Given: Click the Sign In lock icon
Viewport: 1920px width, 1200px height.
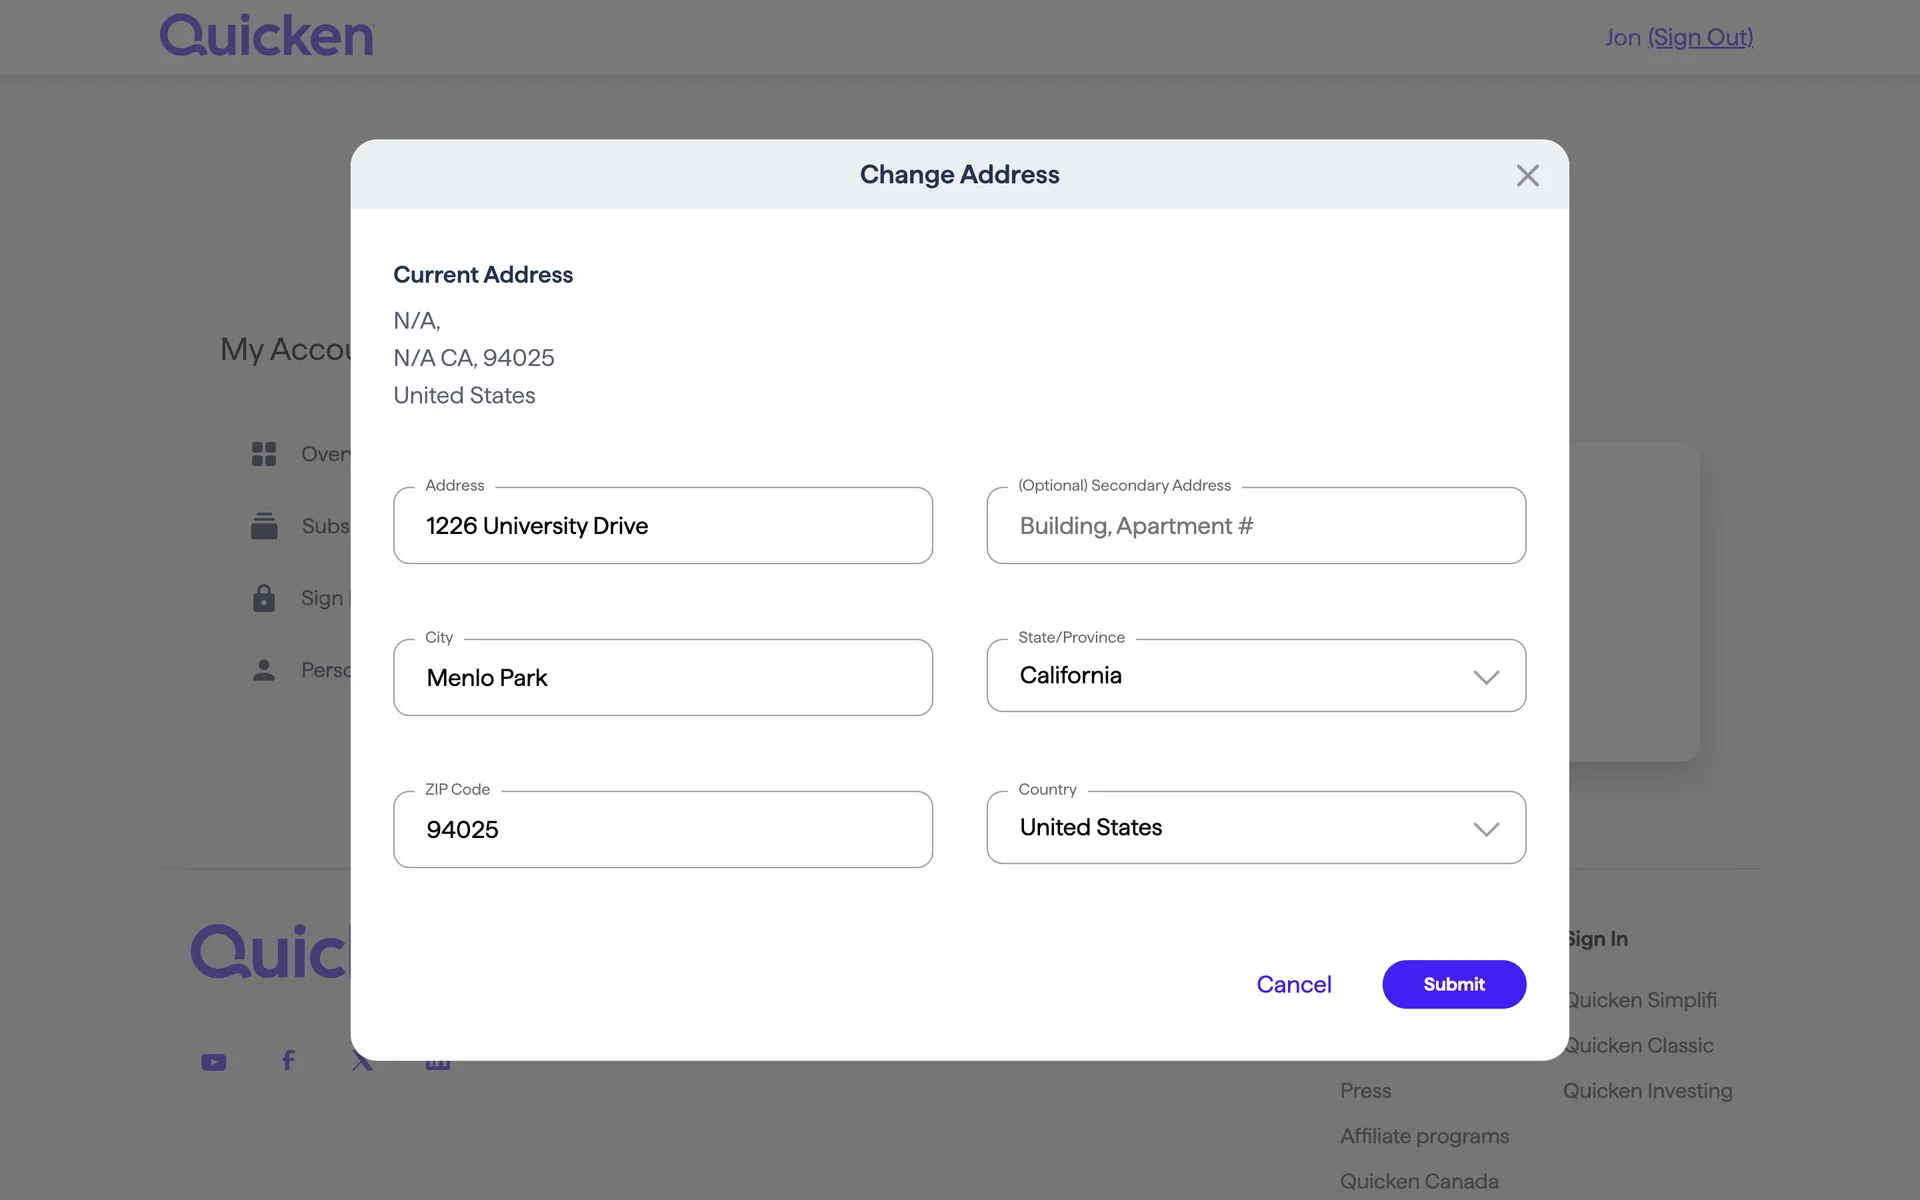Looking at the screenshot, I should [x=264, y=598].
